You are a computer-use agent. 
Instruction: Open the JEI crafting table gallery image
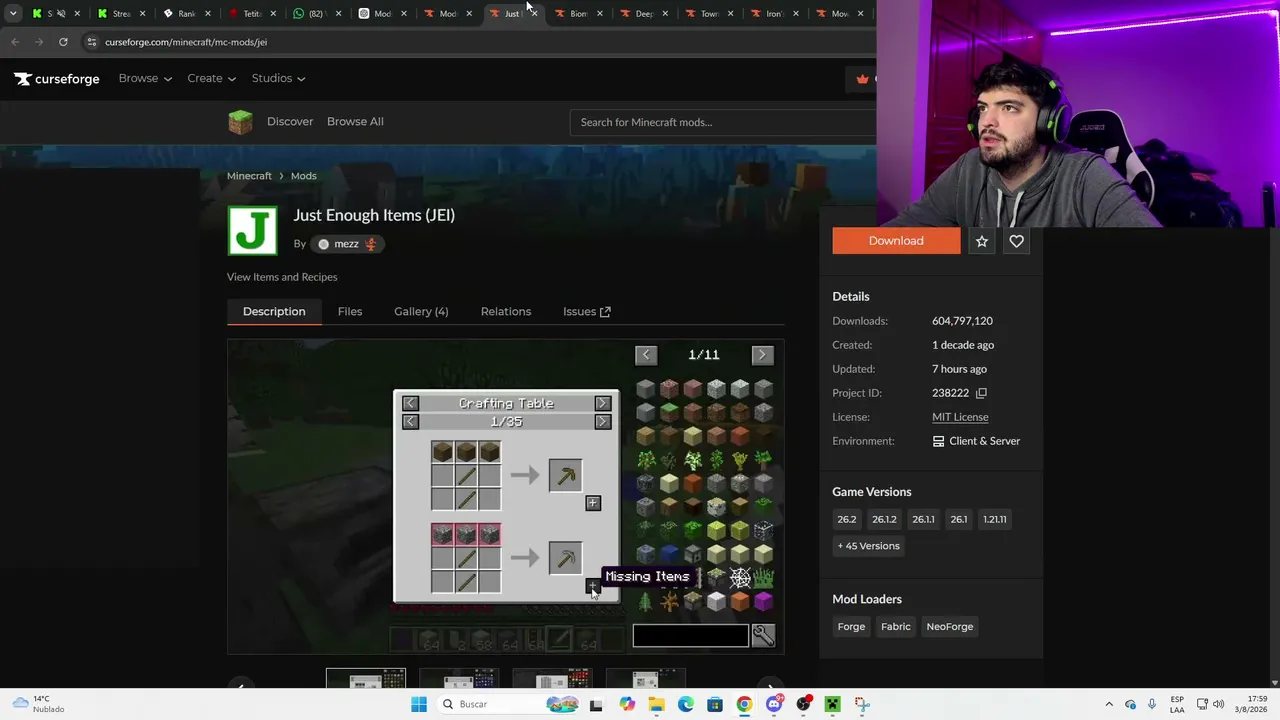(506, 497)
